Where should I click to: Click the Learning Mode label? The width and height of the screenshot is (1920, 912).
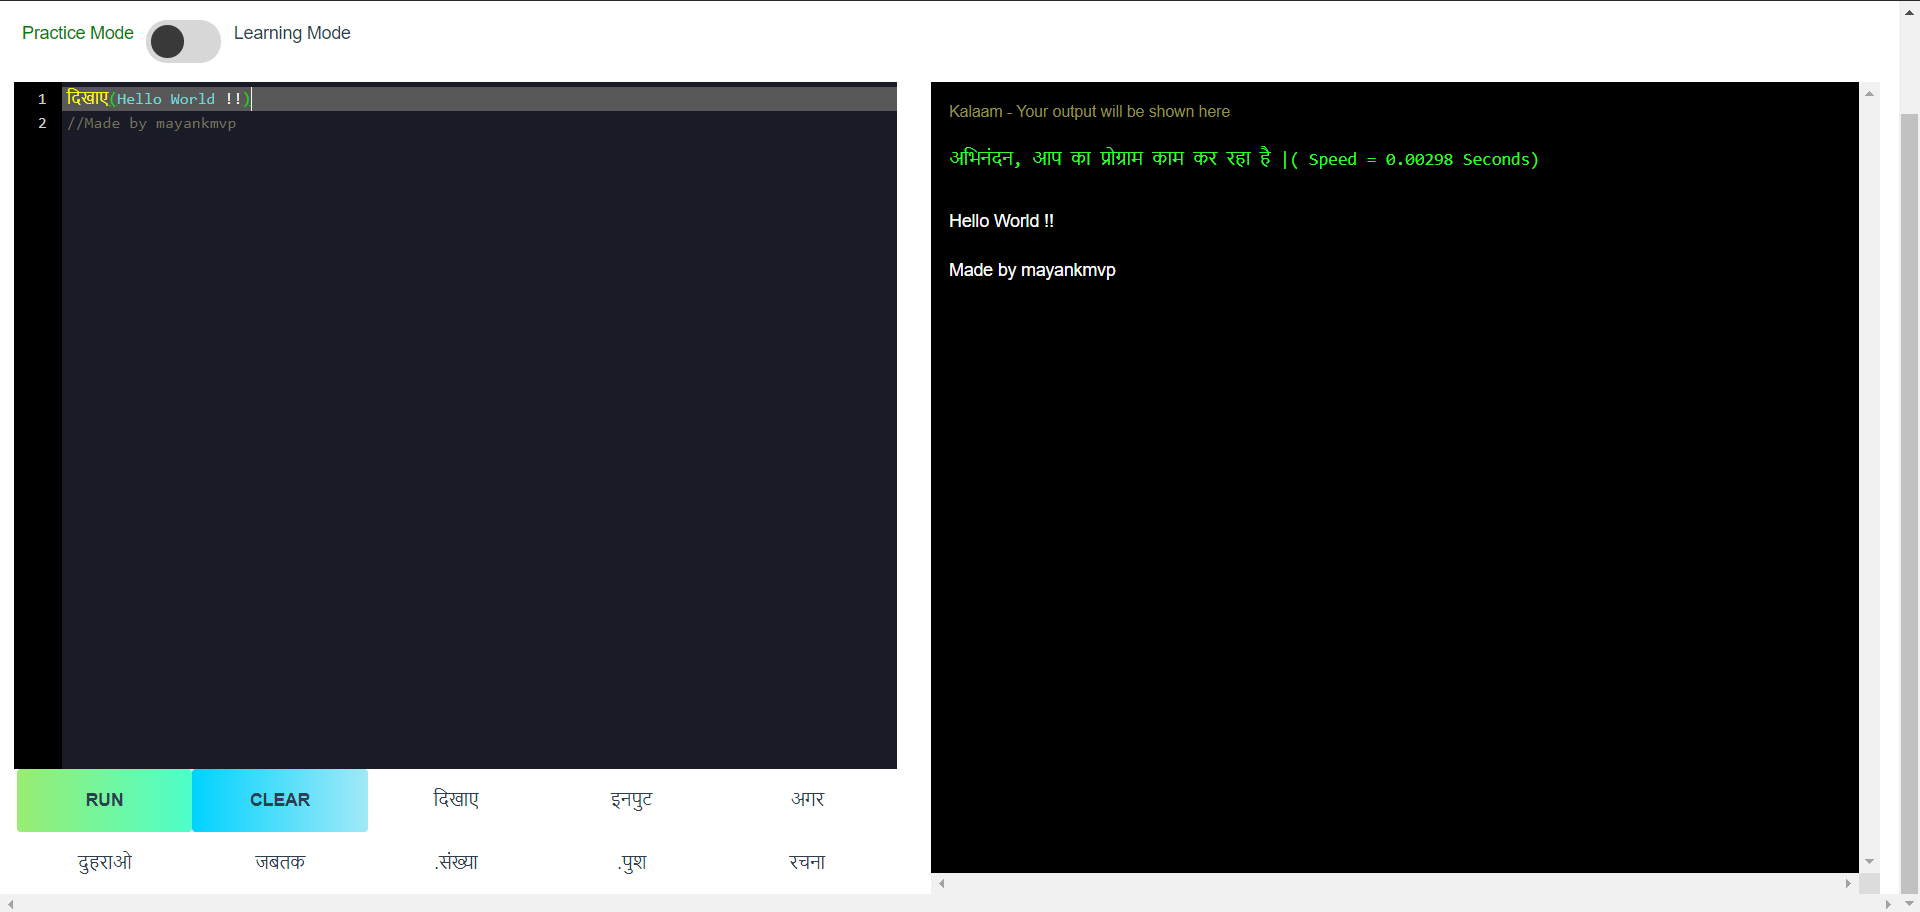click(x=292, y=33)
